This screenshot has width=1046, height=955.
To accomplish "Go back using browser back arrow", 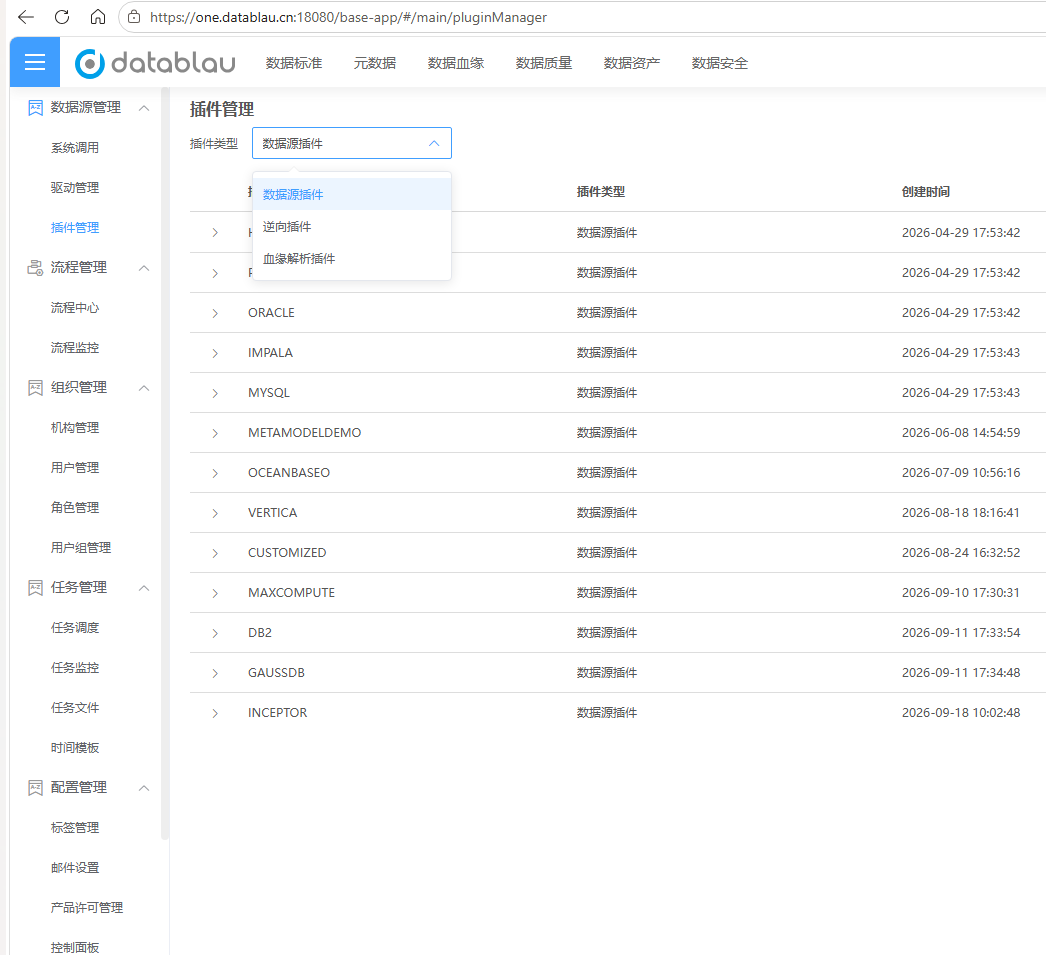I will pyautogui.click(x=26, y=17).
